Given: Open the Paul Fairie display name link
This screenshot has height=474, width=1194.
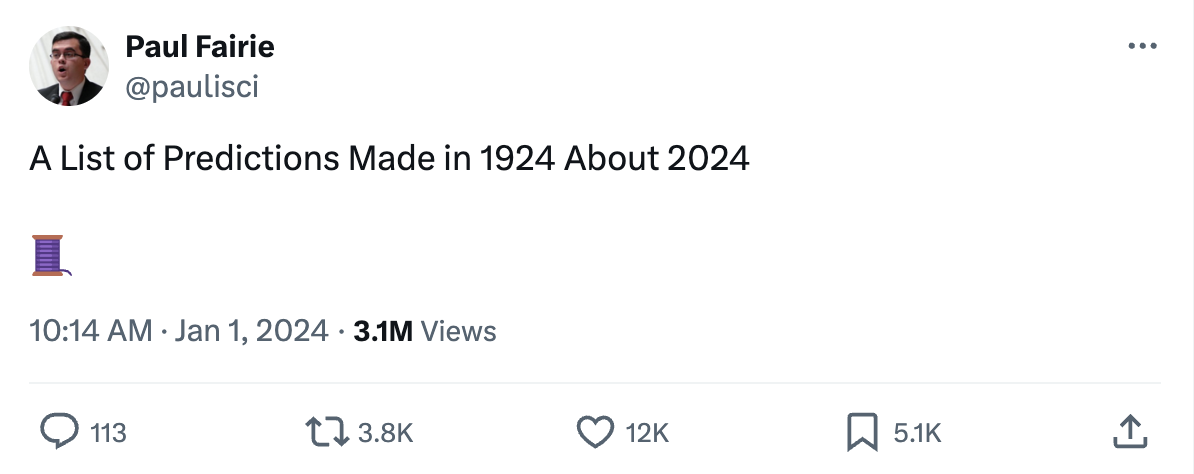Looking at the screenshot, I should 200,46.
